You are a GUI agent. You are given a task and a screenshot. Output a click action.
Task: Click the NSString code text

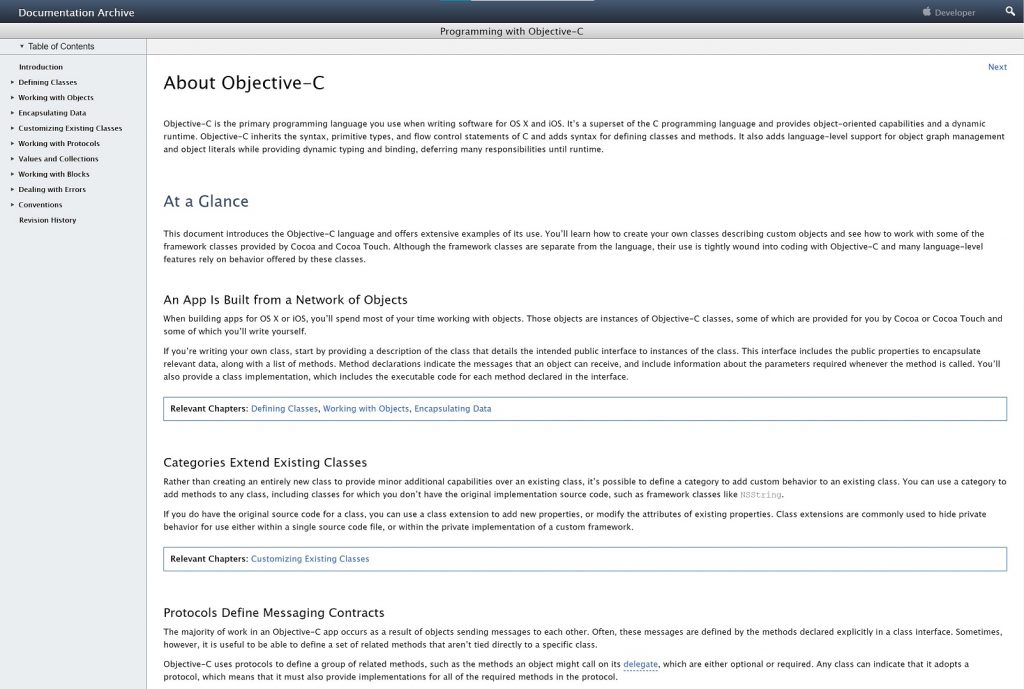click(760, 495)
